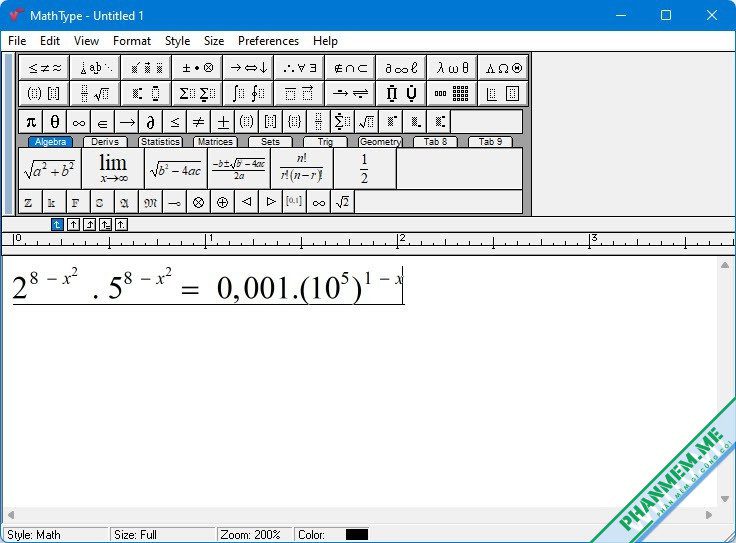The height and width of the screenshot is (543, 736).
Task: Insert square root template from small bar
Action: click(366, 122)
